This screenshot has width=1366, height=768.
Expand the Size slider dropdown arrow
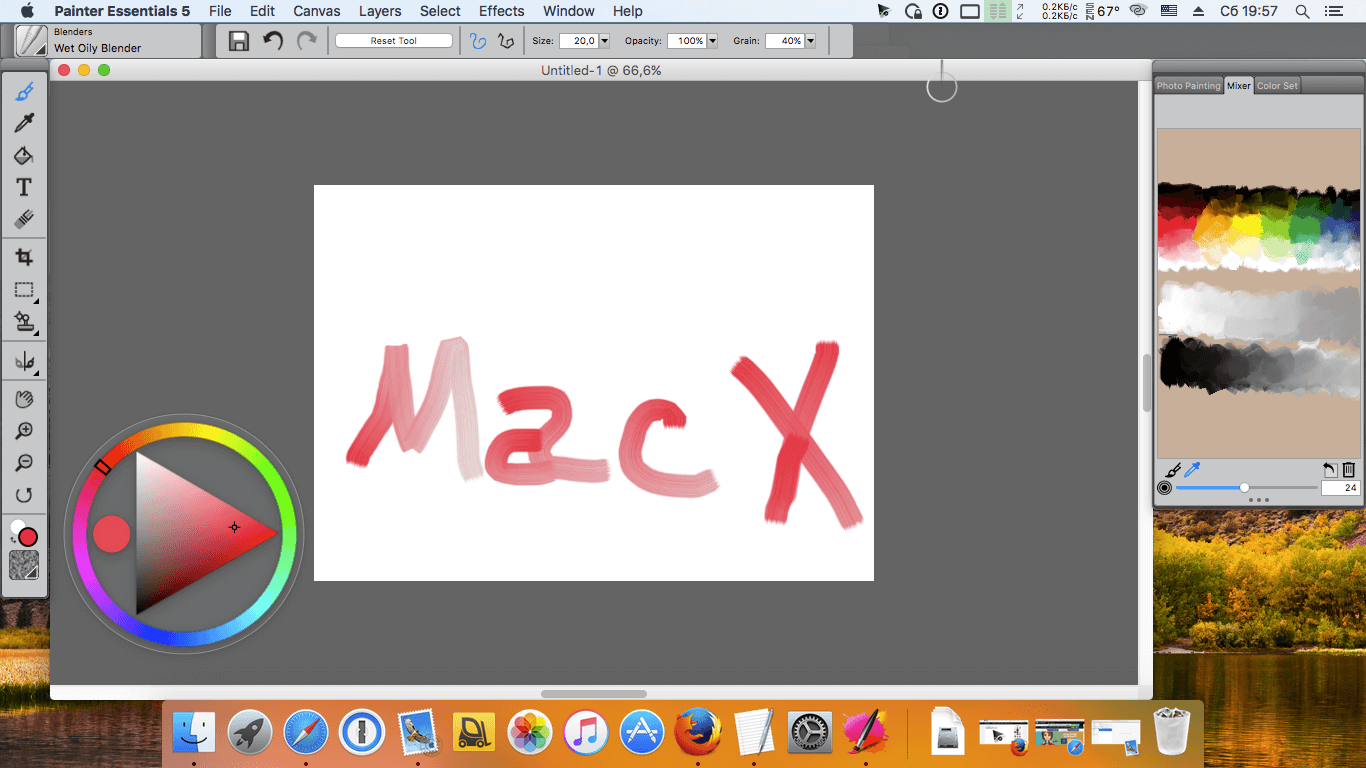pyautogui.click(x=604, y=41)
